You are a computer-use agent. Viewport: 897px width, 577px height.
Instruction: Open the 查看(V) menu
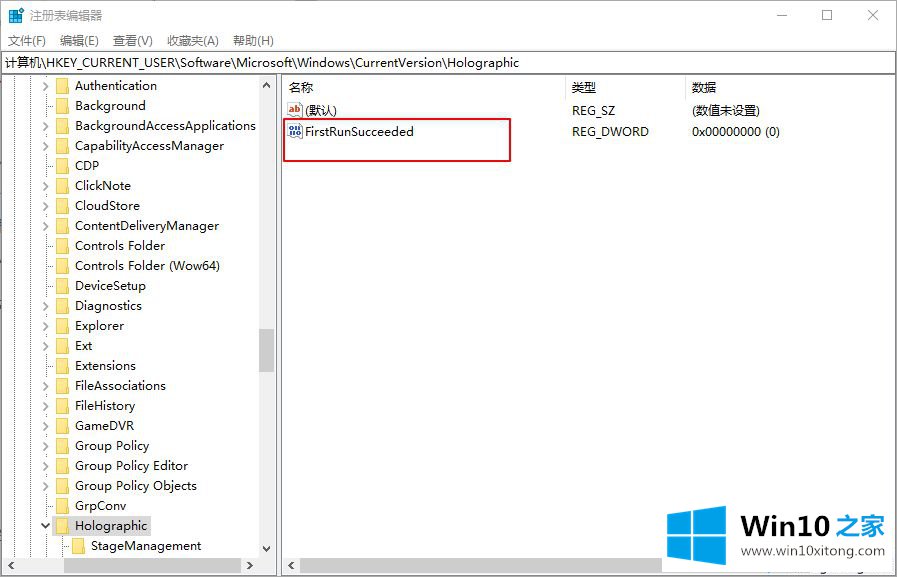click(133, 41)
